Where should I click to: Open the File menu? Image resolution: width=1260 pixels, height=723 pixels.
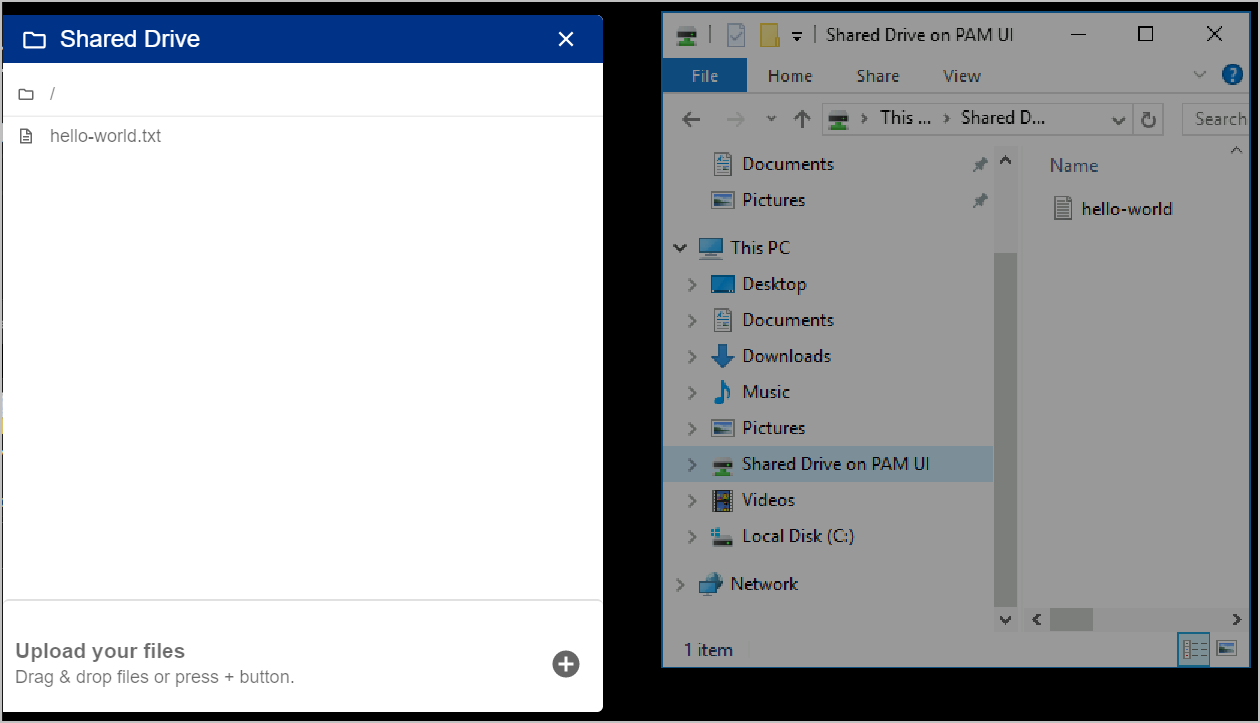[705, 75]
